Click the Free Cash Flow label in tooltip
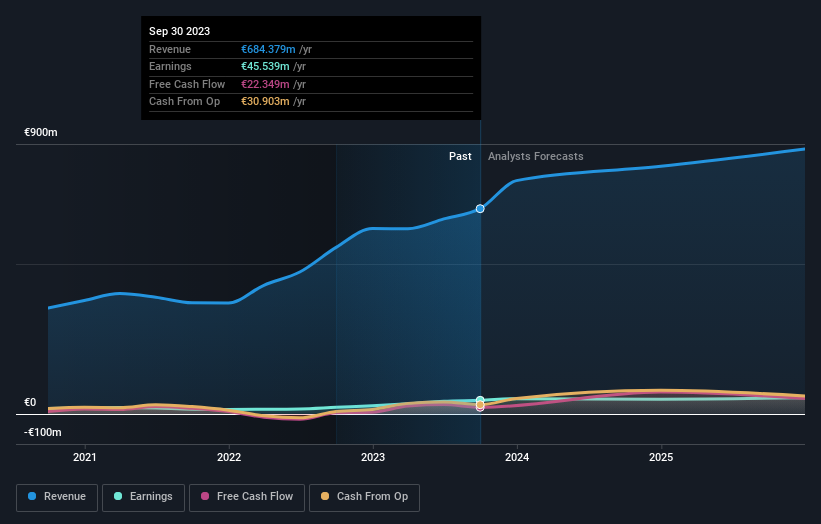Image resolution: width=821 pixels, height=524 pixels. click(187, 84)
